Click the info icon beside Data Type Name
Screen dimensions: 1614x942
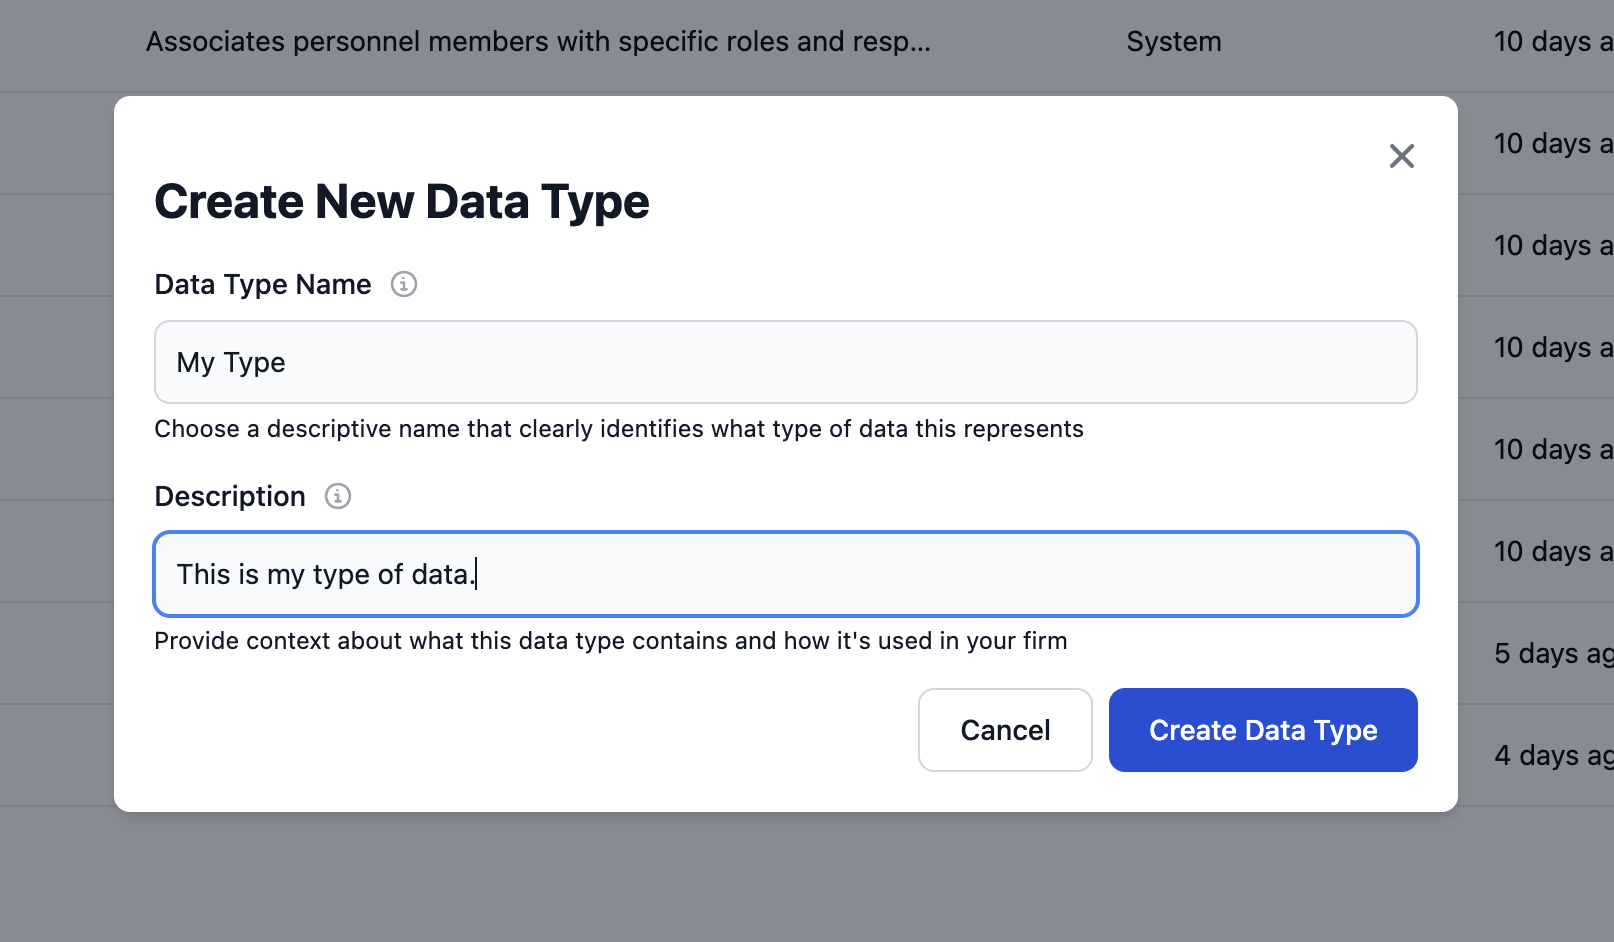(403, 284)
